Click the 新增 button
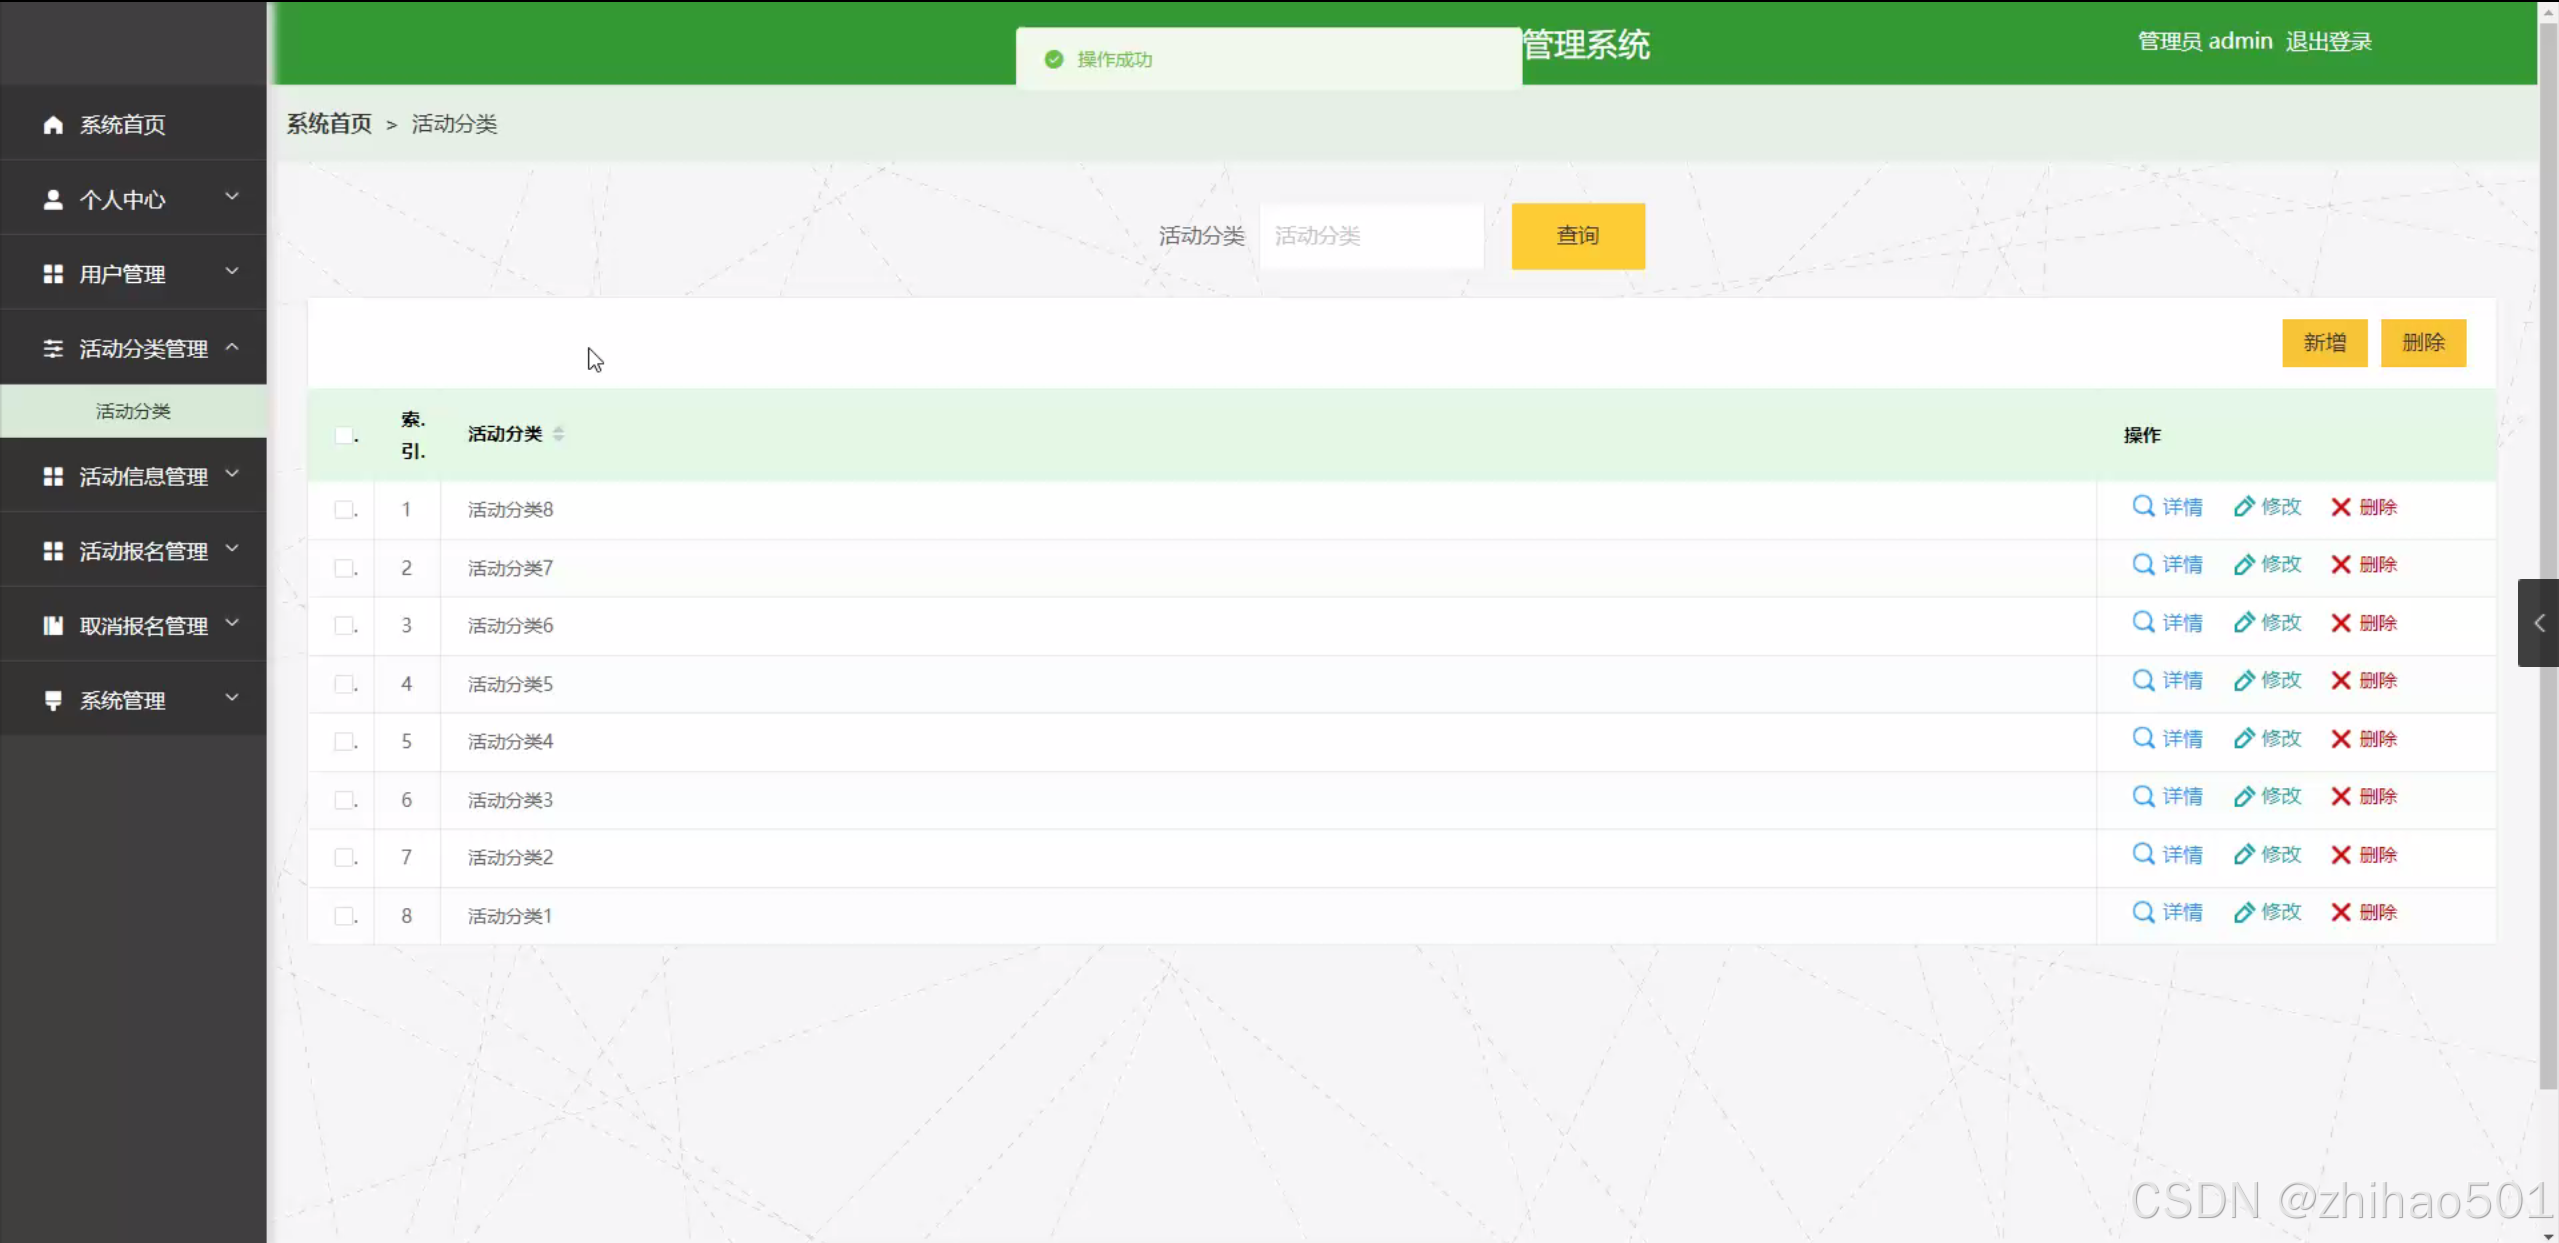The height and width of the screenshot is (1243, 2559). 2323,343
